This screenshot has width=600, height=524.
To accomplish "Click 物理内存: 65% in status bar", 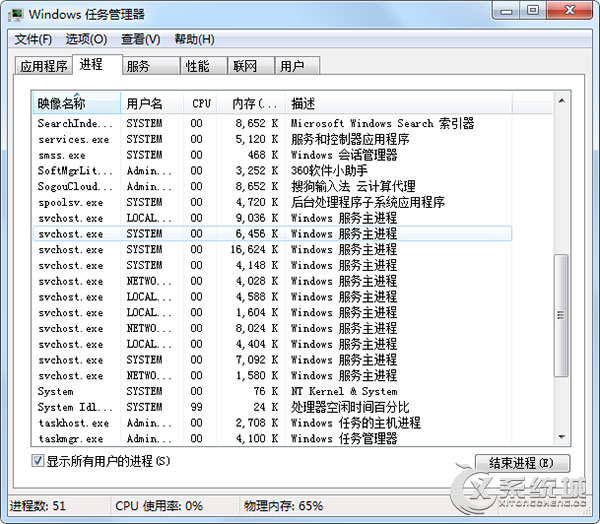I will 284,506.
